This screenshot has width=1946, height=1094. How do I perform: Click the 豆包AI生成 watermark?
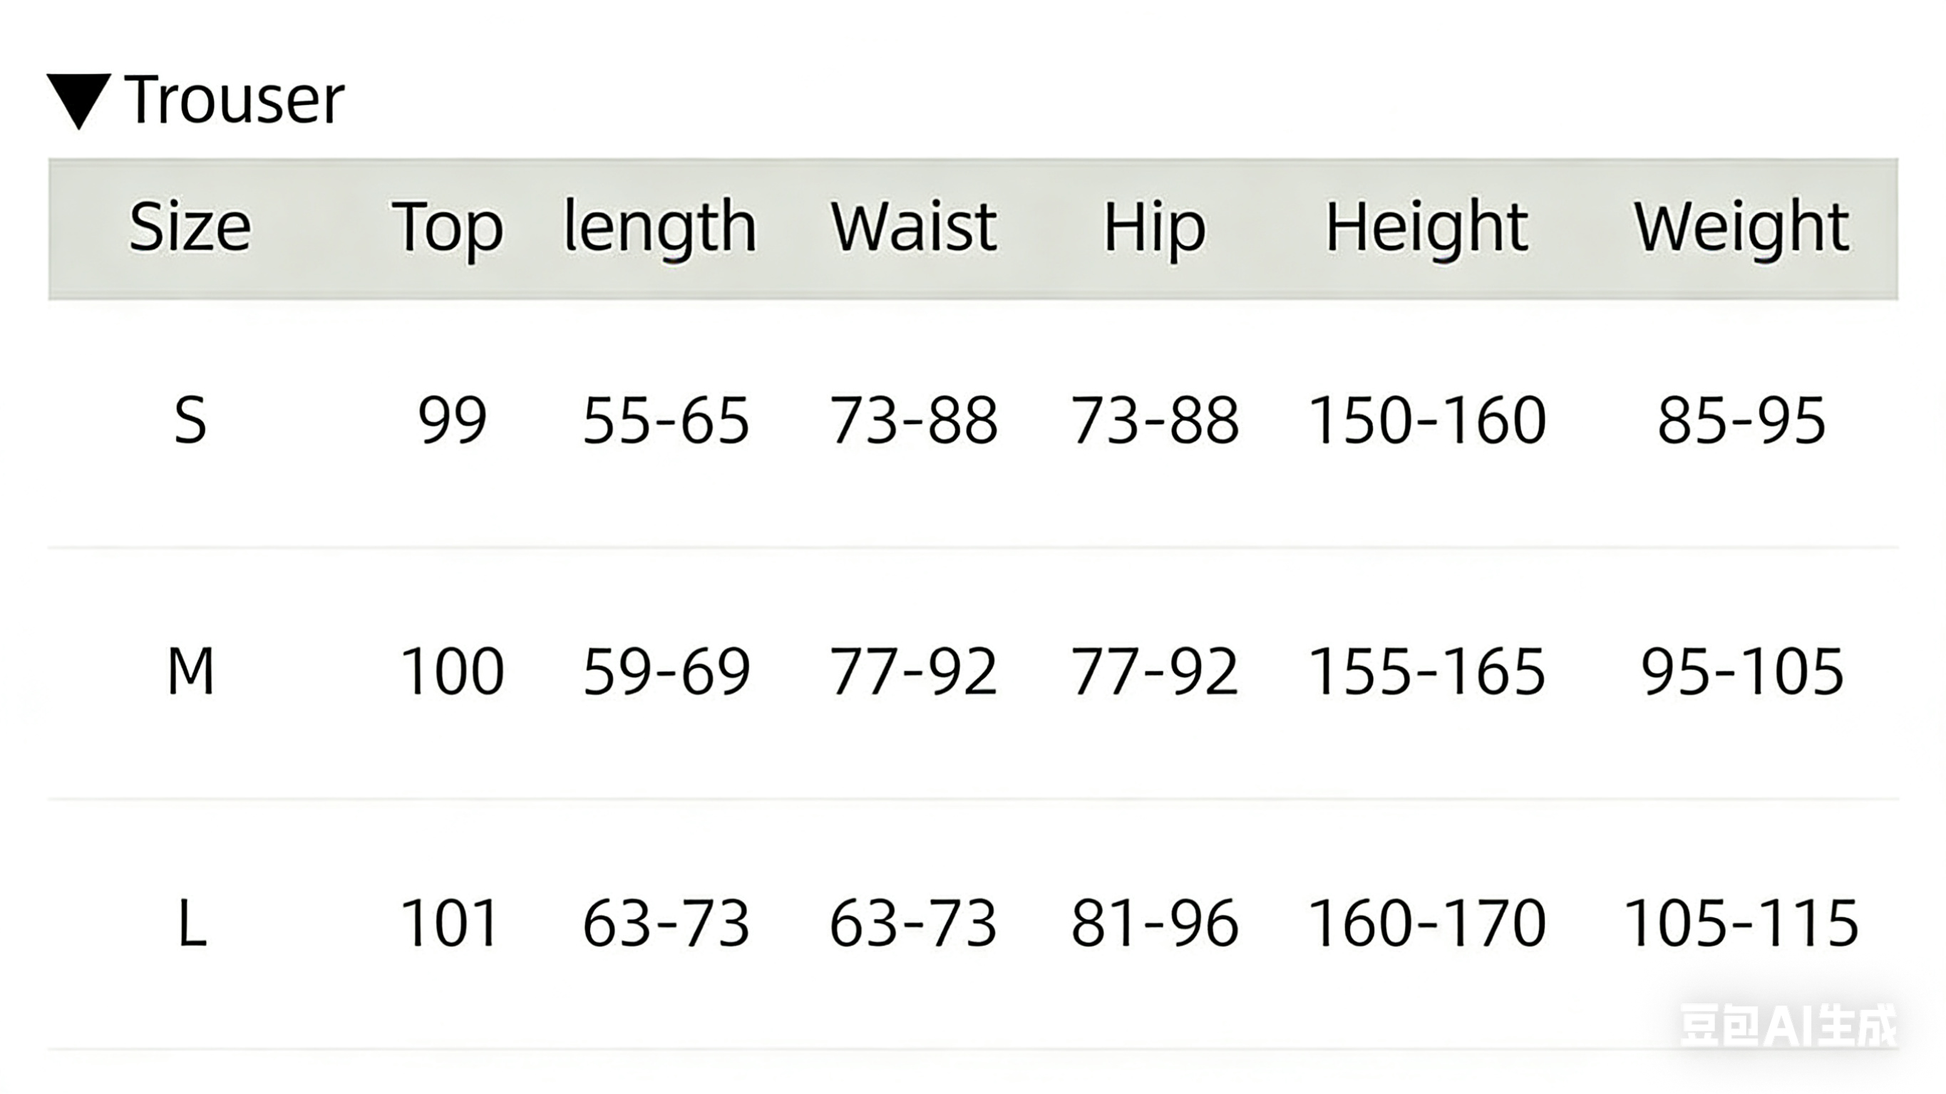click(1788, 1026)
